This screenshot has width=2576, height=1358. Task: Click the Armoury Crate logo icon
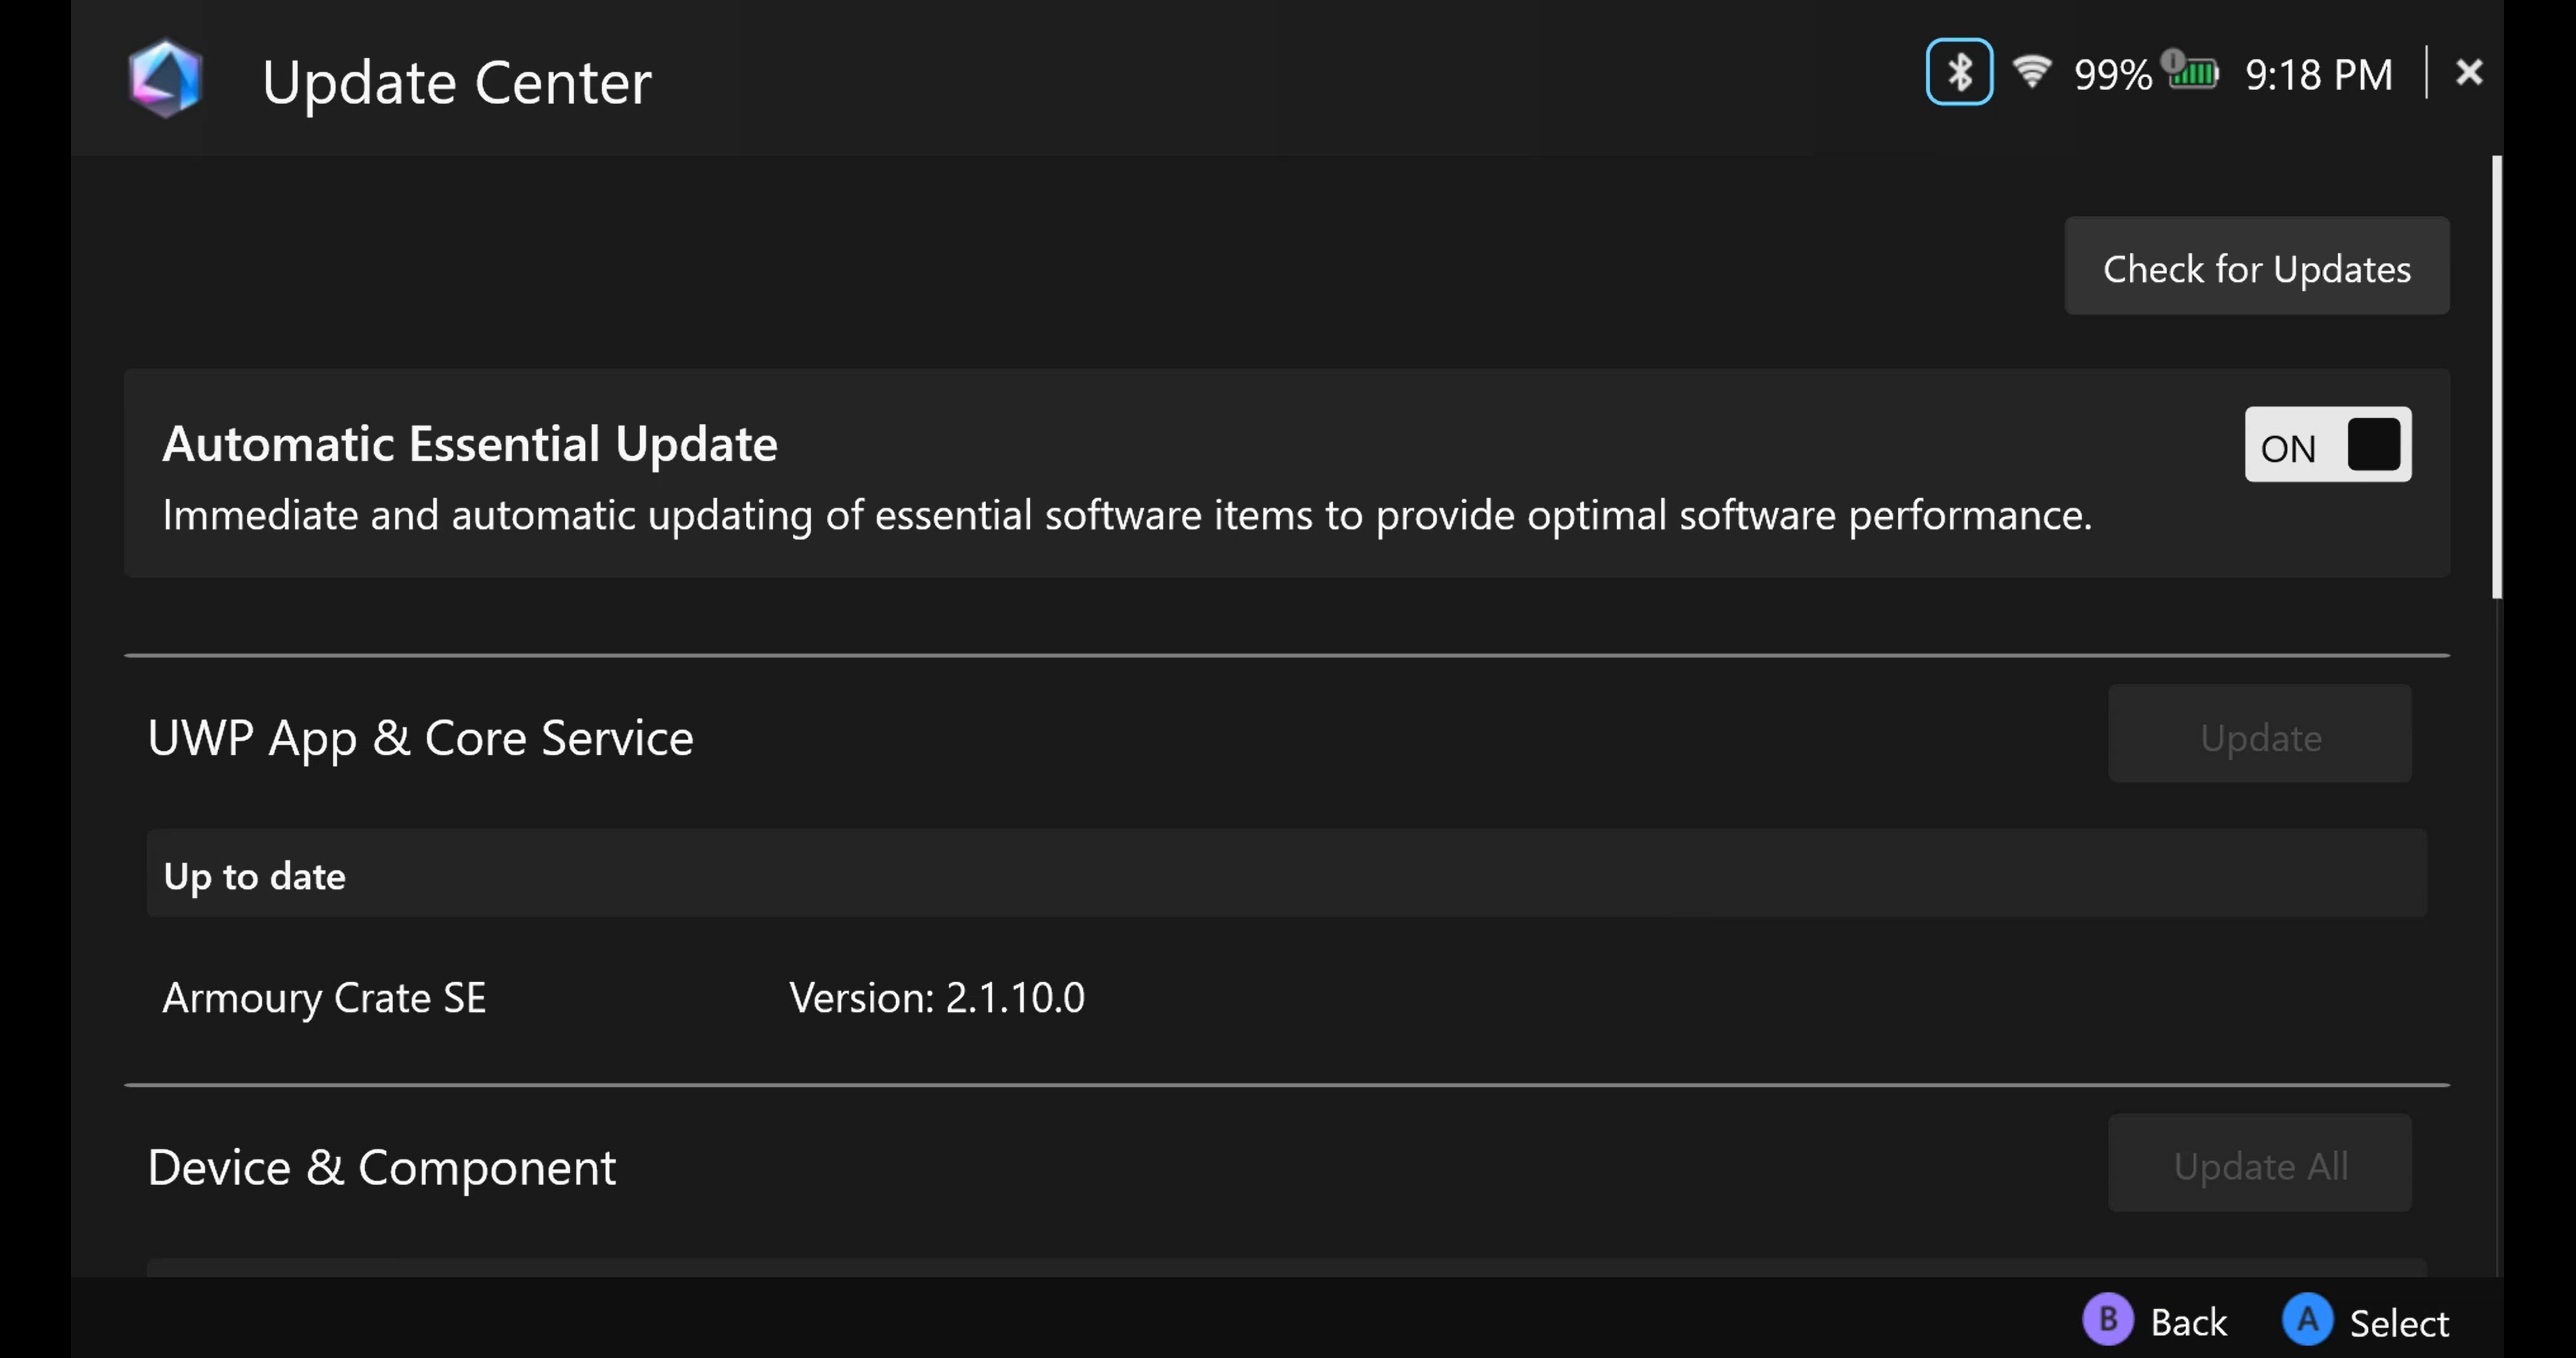tap(165, 78)
